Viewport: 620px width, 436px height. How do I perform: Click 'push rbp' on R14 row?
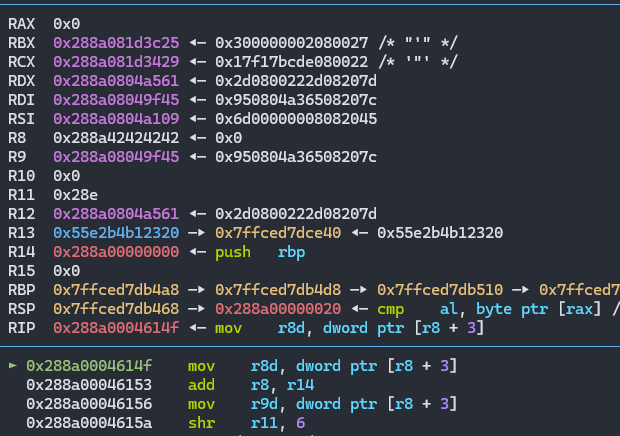[260, 252]
